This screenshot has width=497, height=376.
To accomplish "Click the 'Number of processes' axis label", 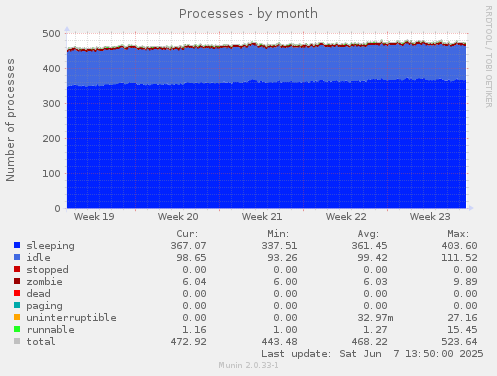I will pos(11,120).
